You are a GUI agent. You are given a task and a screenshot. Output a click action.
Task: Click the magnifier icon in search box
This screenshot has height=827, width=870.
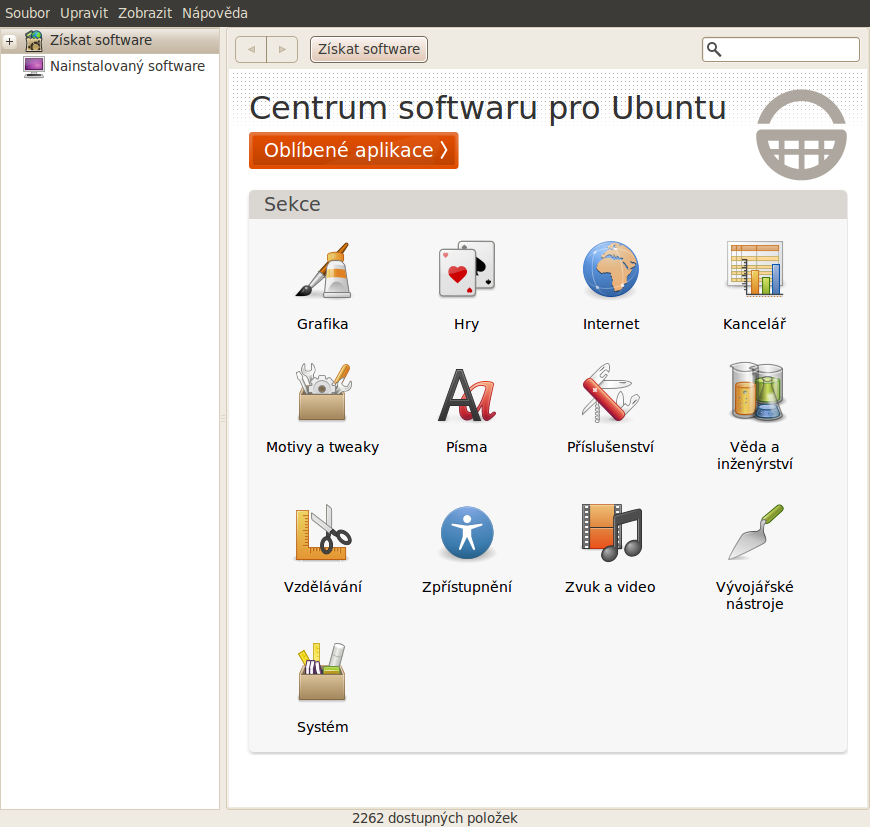[x=714, y=50]
